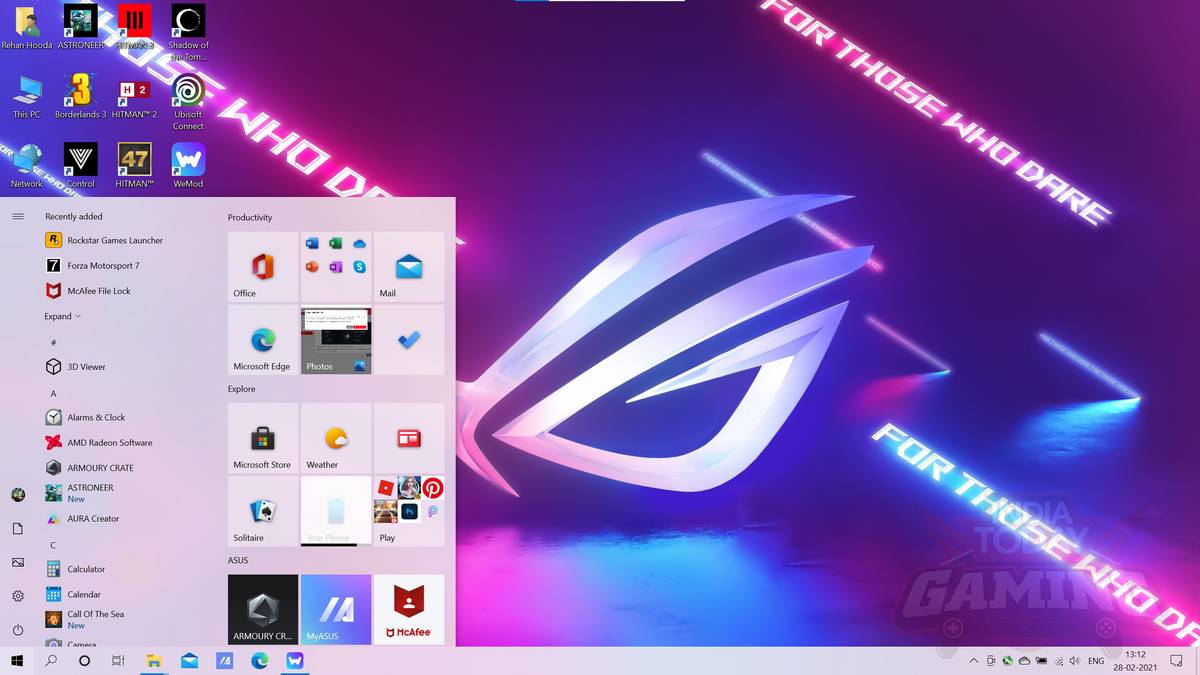Image resolution: width=1200 pixels, height=675 pixels.
Task: Open the Office apps folder tile
Action: [x=336, y=267]
